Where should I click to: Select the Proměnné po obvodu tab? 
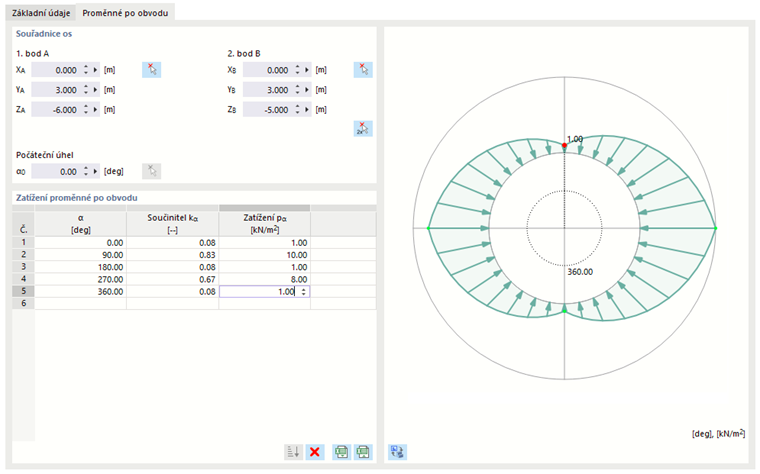[125, 13]
